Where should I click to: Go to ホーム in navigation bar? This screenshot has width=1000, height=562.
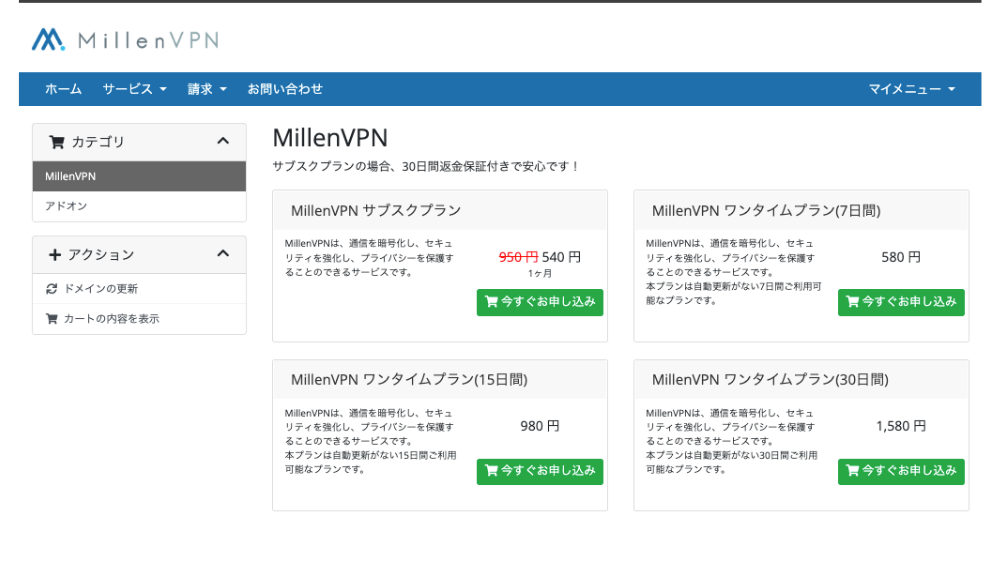point(63,89)
